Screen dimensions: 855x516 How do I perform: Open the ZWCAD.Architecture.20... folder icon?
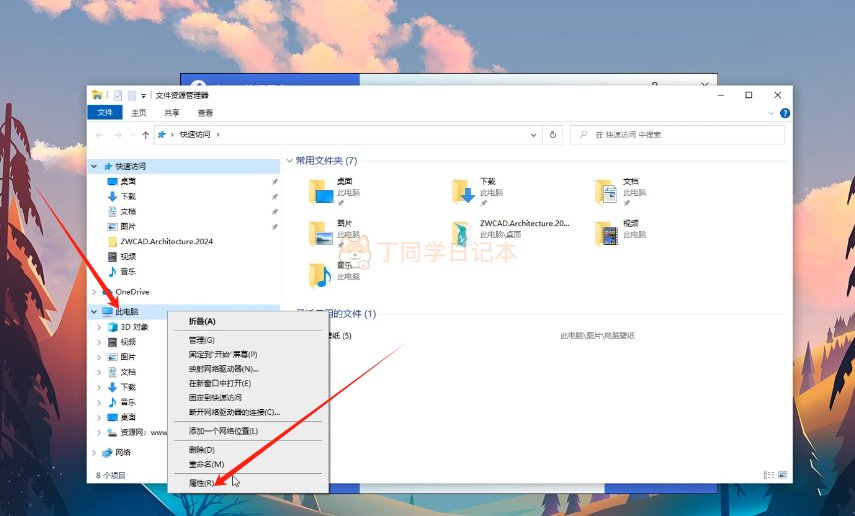[x=462, y=234]
